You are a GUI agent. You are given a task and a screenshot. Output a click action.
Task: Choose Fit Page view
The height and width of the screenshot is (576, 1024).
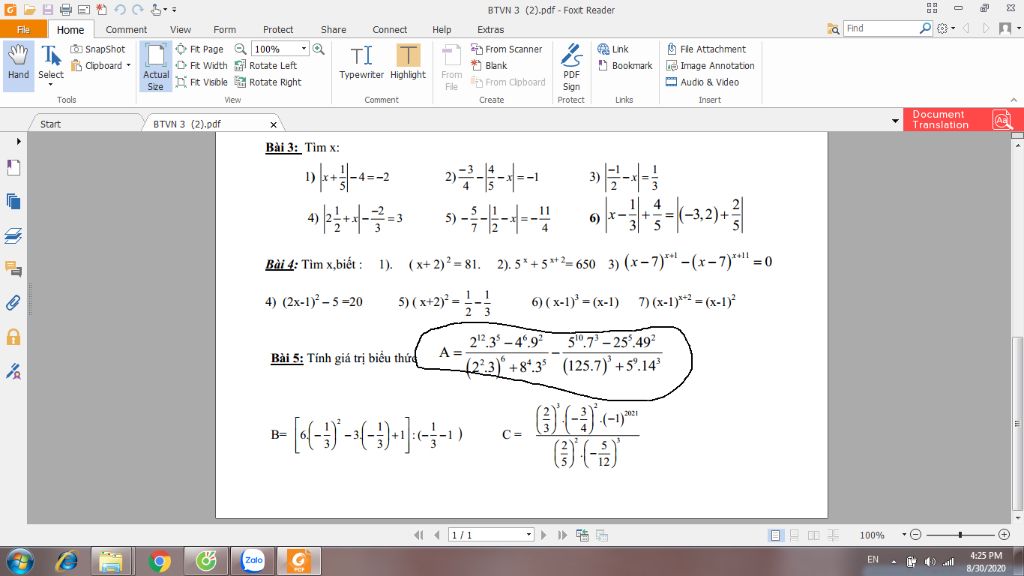coord(200,49)
